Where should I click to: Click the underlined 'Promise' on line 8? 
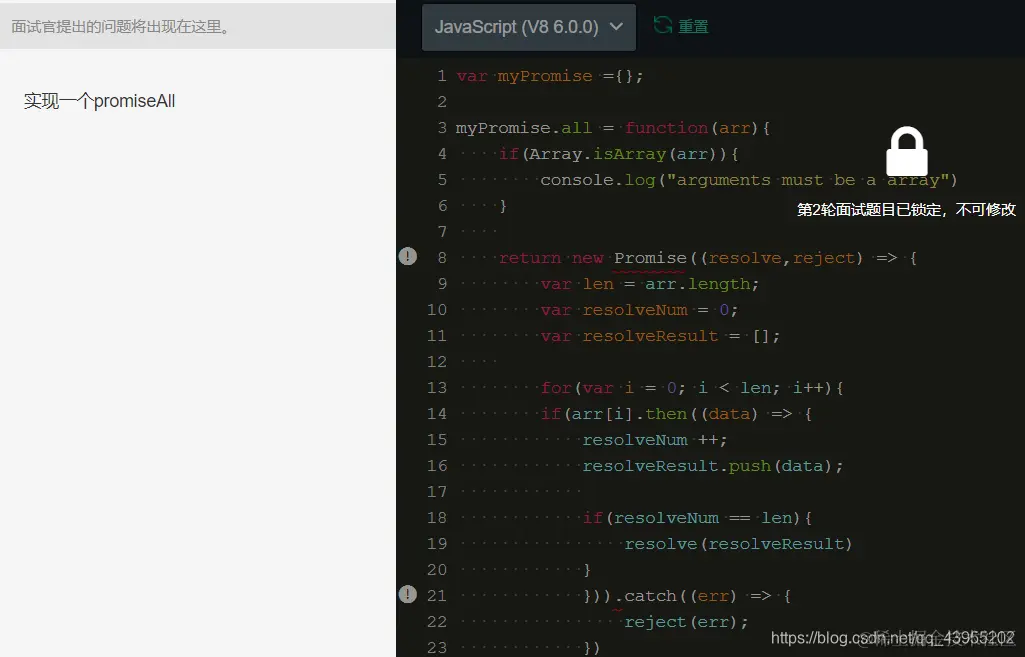pos(650,258)
